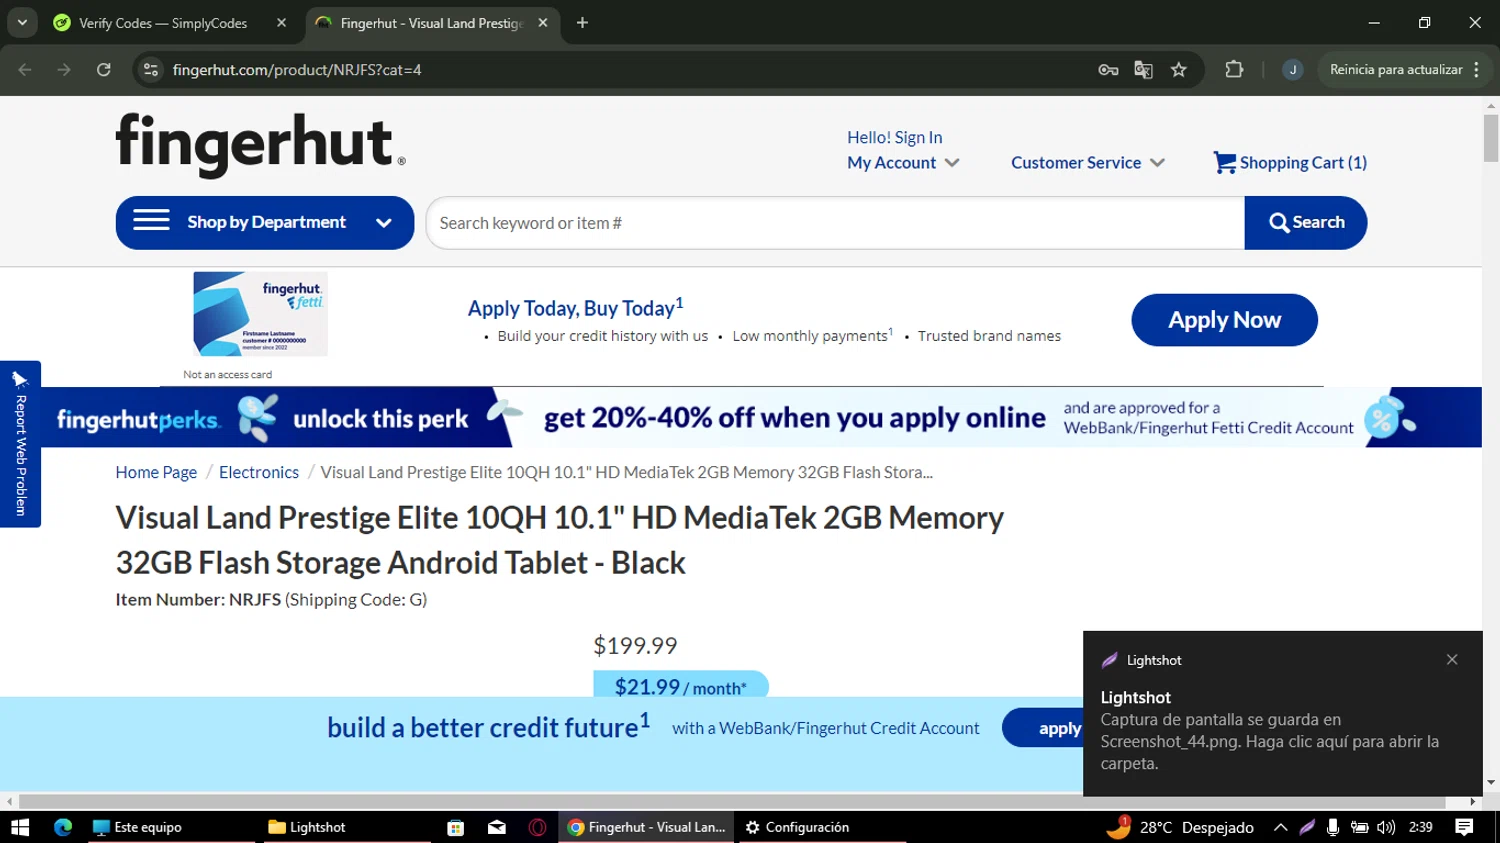Open the Mail app from taskbar

pyautogui.click(x=497, y=827)
